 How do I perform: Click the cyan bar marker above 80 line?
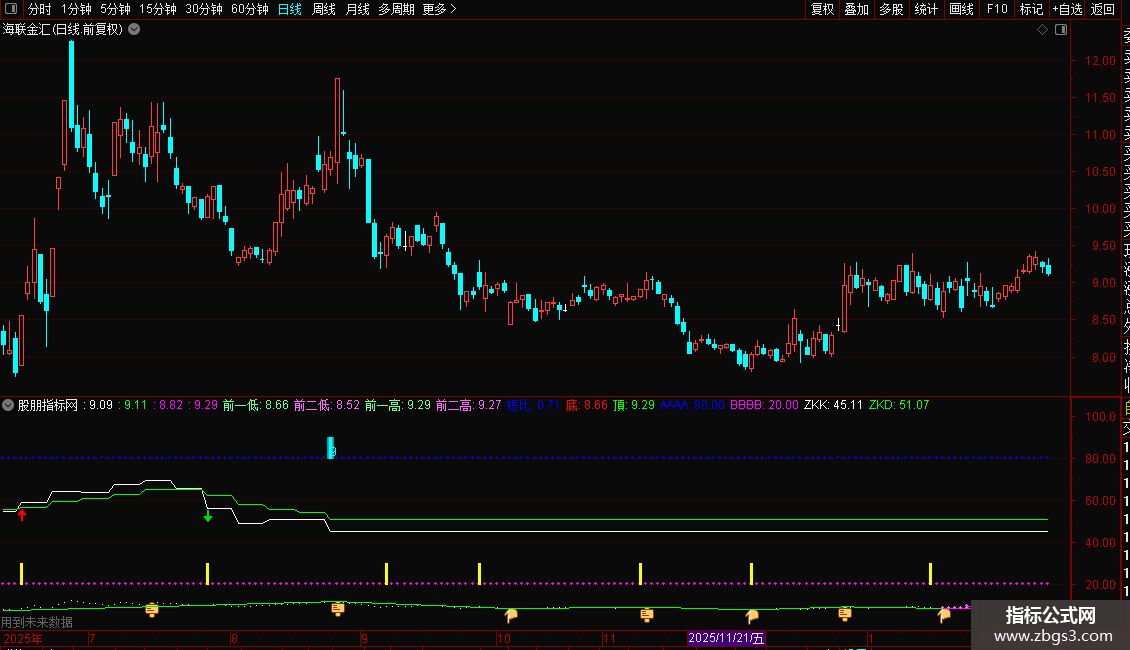(331, 448)
